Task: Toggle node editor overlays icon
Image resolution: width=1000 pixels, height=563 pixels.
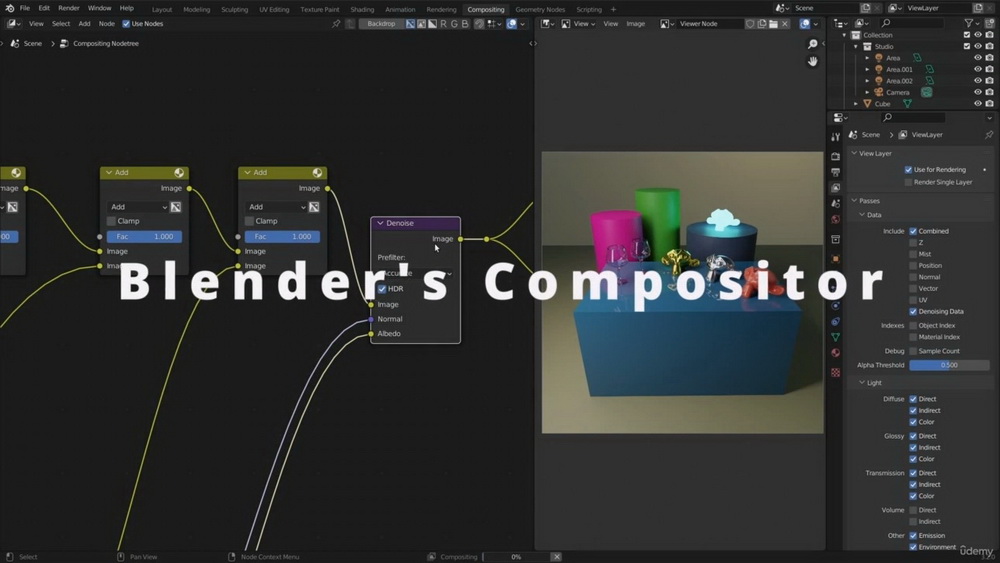Action: click(x=511, y=24)
